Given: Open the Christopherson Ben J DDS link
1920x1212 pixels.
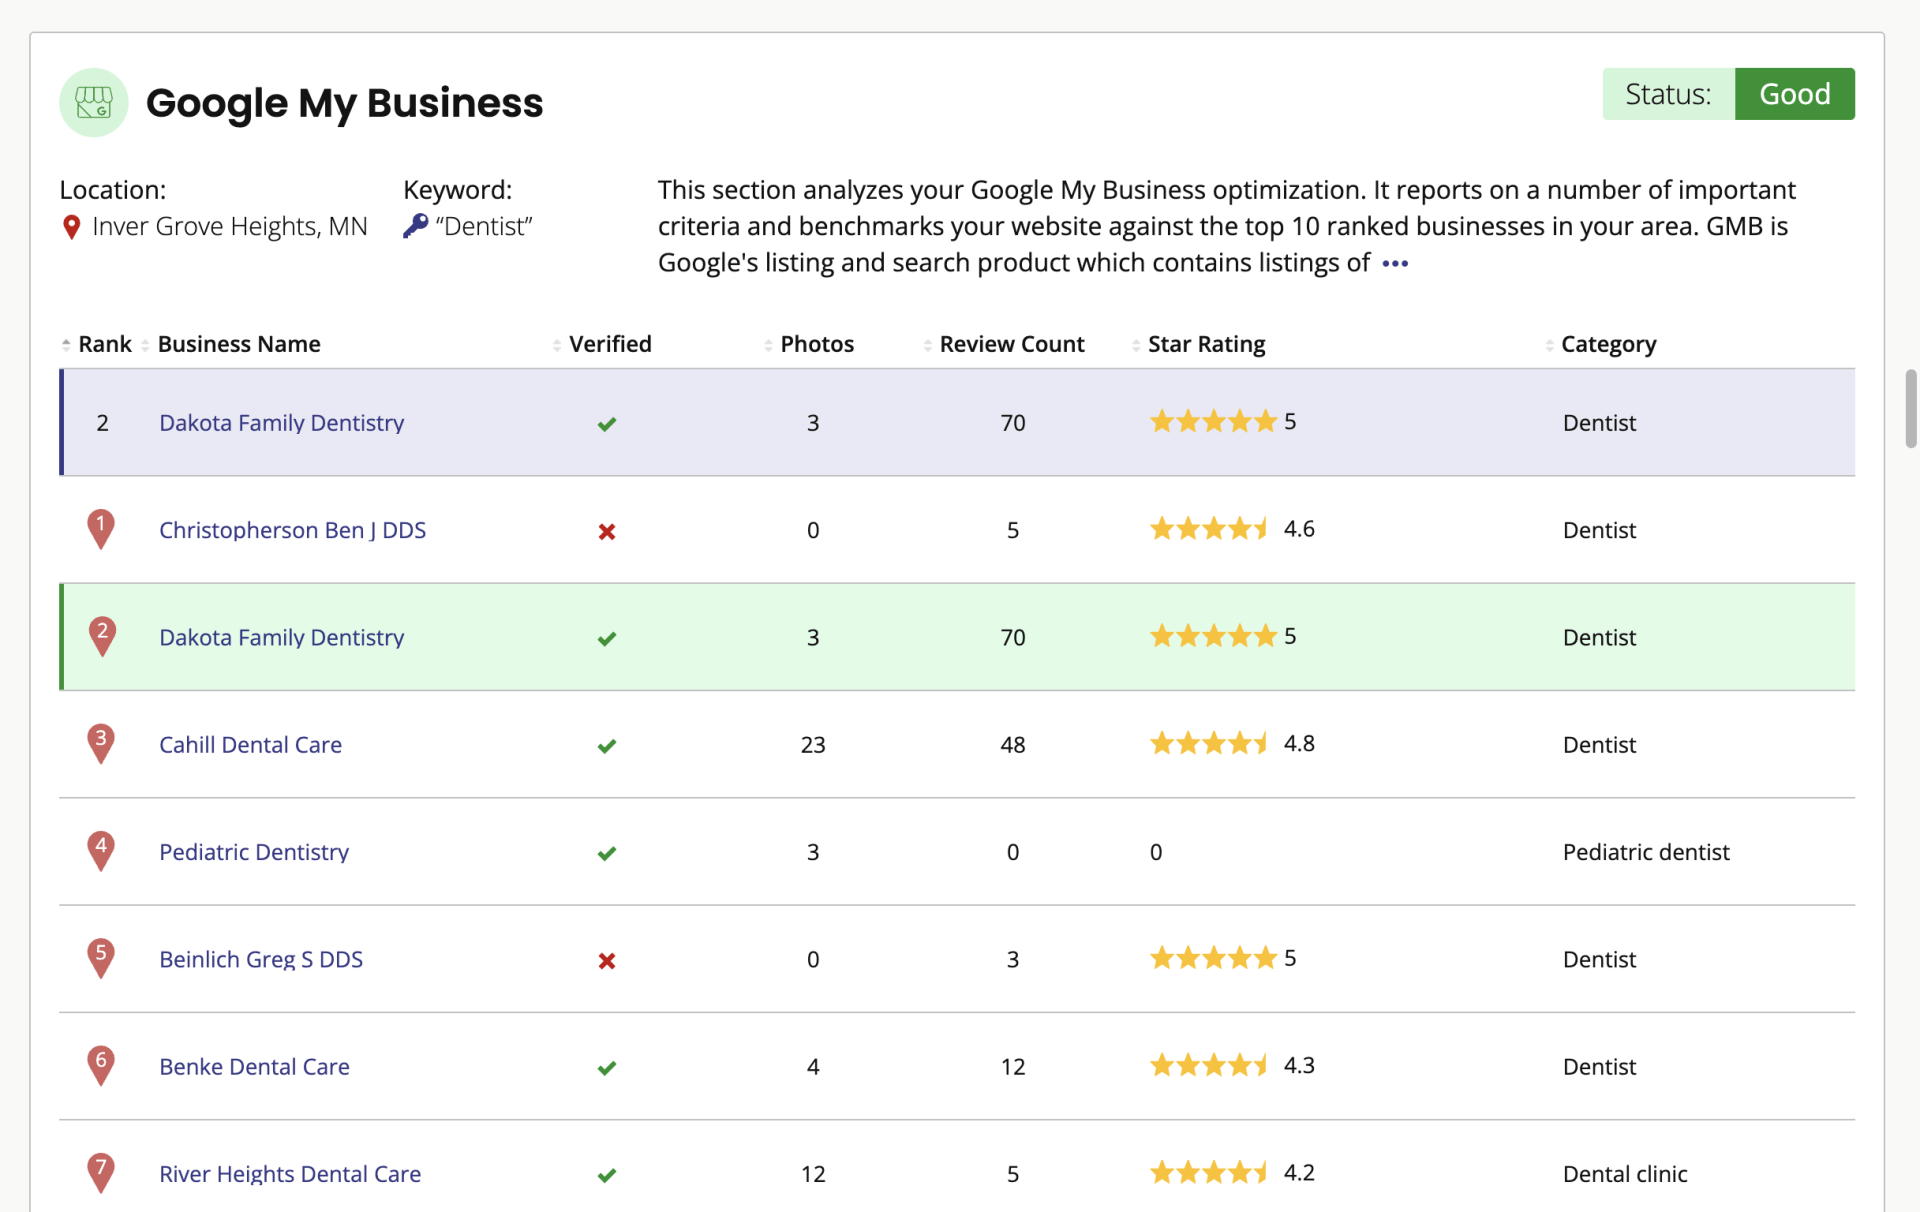Looking at the screenshot, I should click(293, 530).
